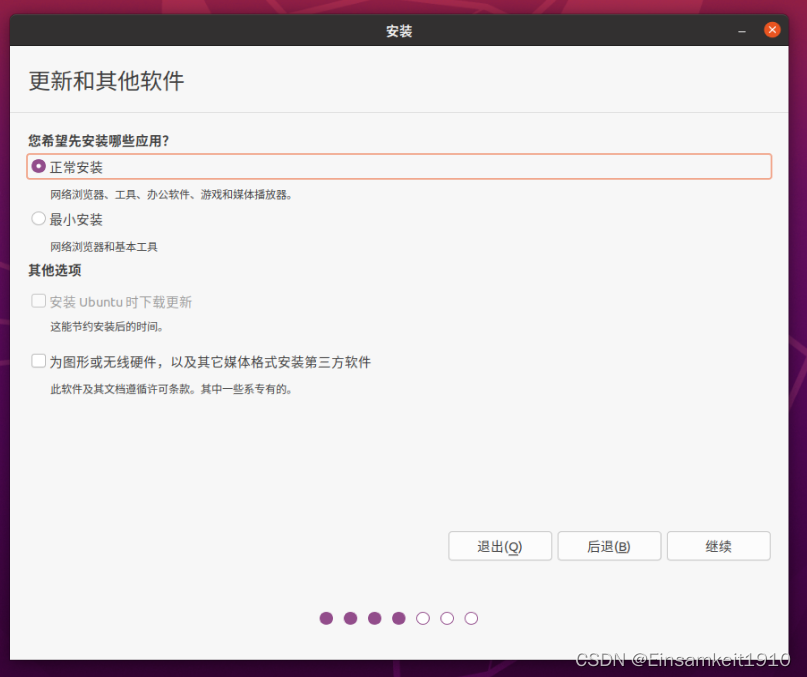Close the installer window with orange X
This screenshot has width=807, height=677.
[x=771, y=30]
